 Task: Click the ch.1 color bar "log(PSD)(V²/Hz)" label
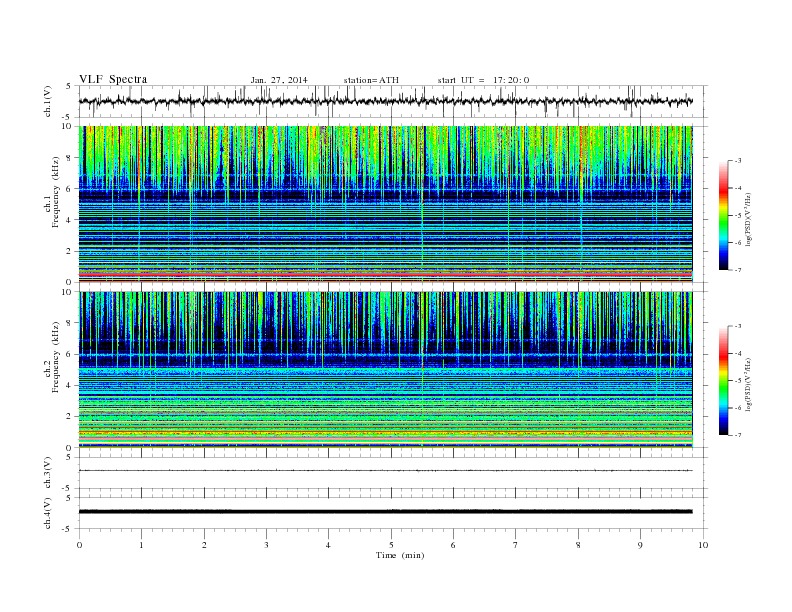[x=749, y=220]
